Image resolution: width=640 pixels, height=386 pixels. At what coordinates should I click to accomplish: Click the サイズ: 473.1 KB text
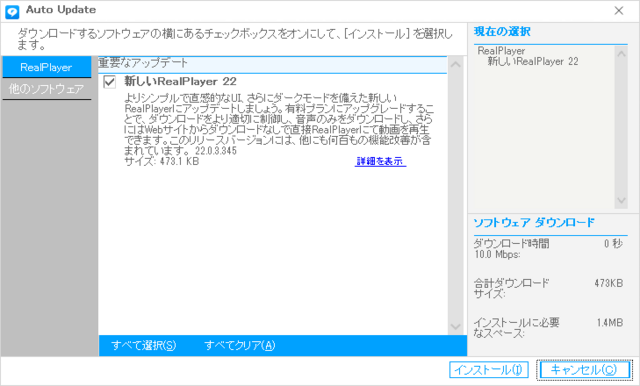pos(162,162)
